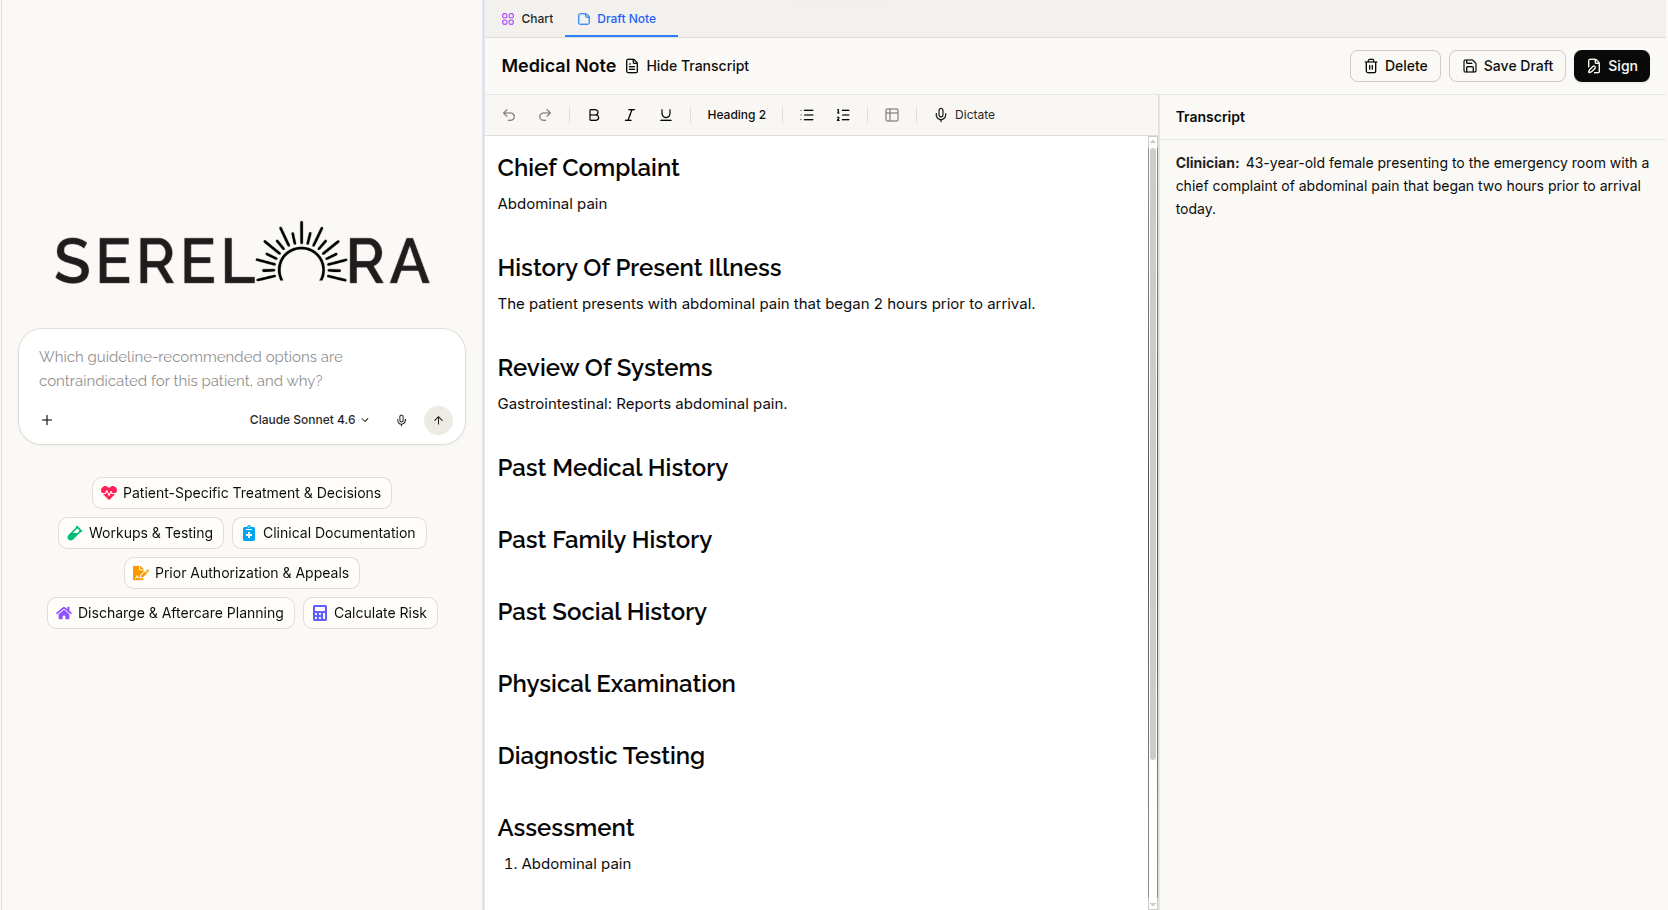
Task: Insert a table via toolbar icon
Action: coord(892,115)
